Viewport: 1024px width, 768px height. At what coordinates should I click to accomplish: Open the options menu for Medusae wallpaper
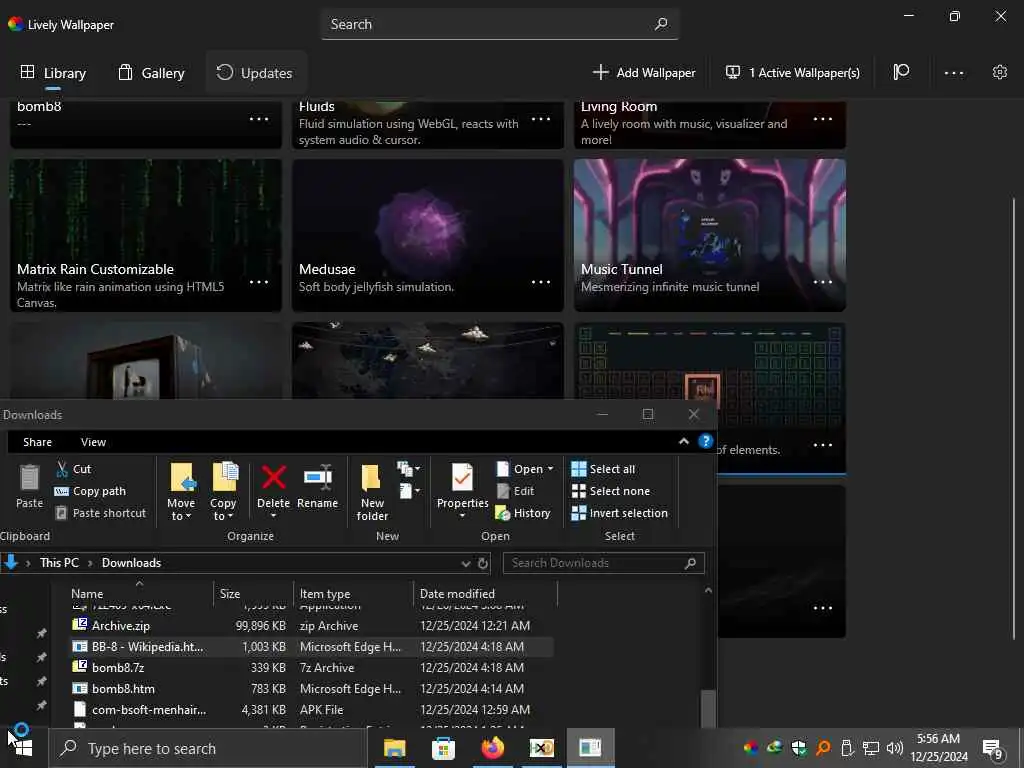[541, 282]
